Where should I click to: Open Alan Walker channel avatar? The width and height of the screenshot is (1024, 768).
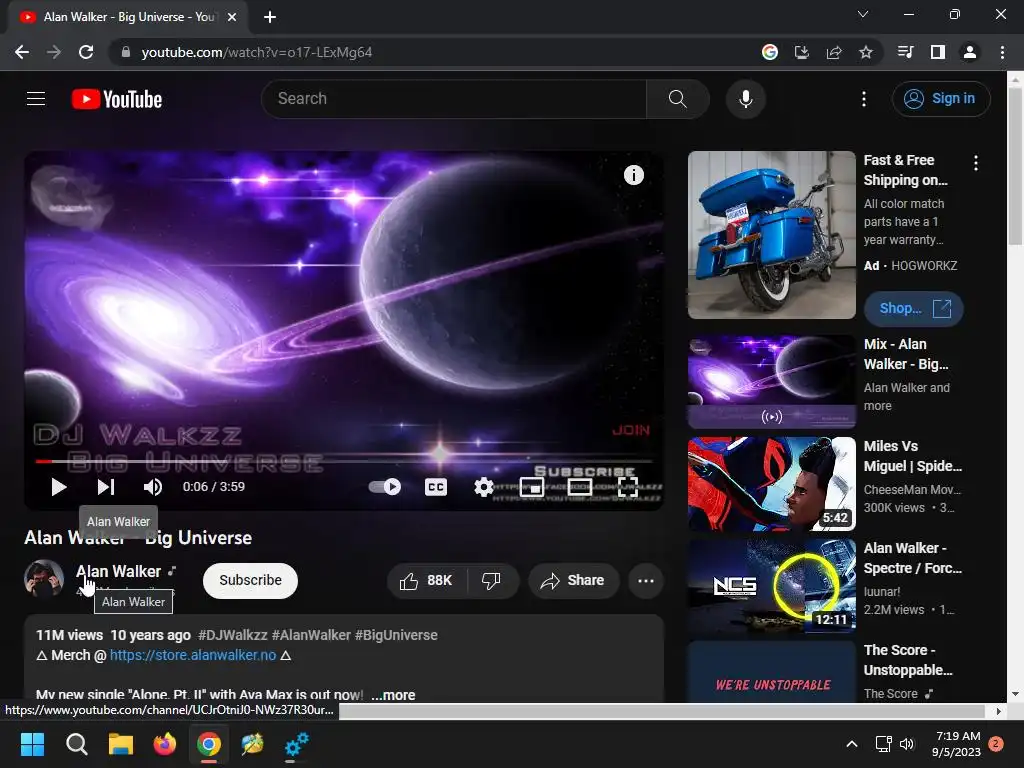(44, 579)
